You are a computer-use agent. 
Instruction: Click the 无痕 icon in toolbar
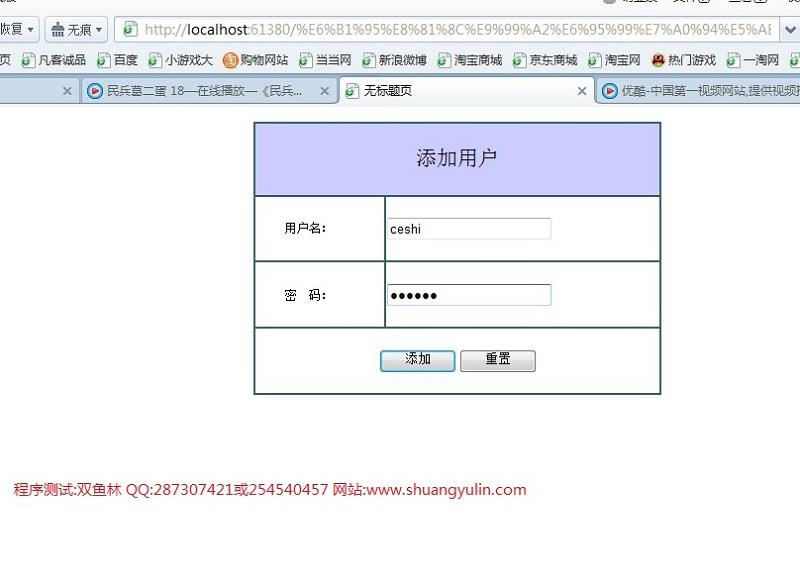[x=58, y=30]
